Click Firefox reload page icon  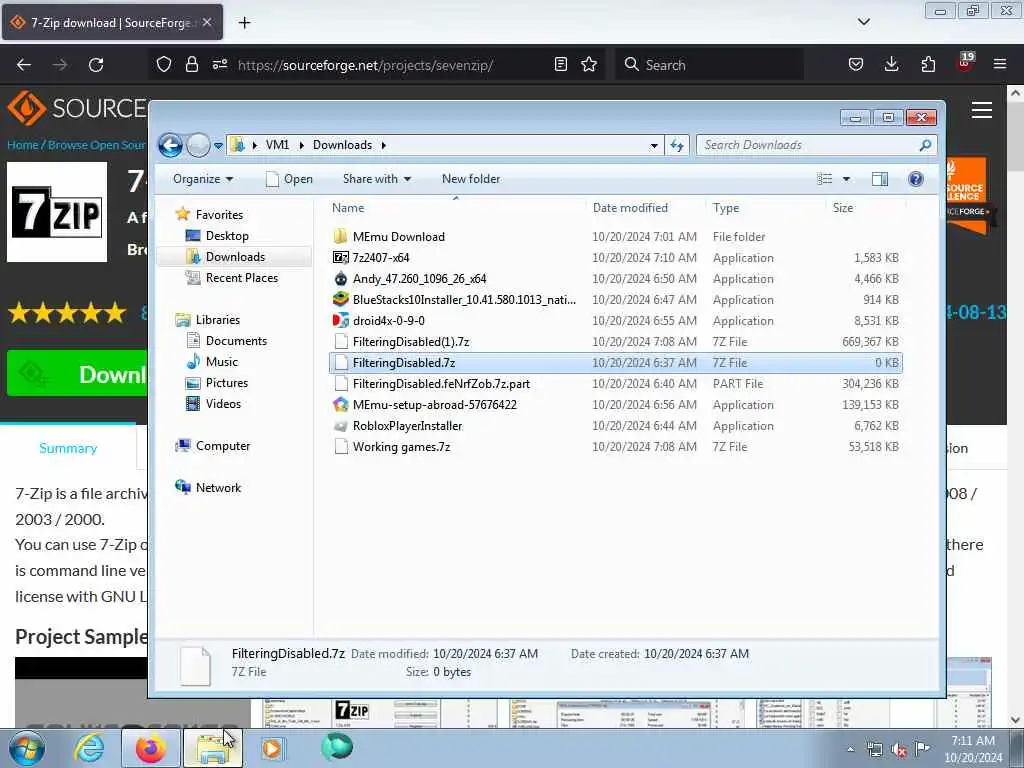pyautogui.click(x=96, y=65)
